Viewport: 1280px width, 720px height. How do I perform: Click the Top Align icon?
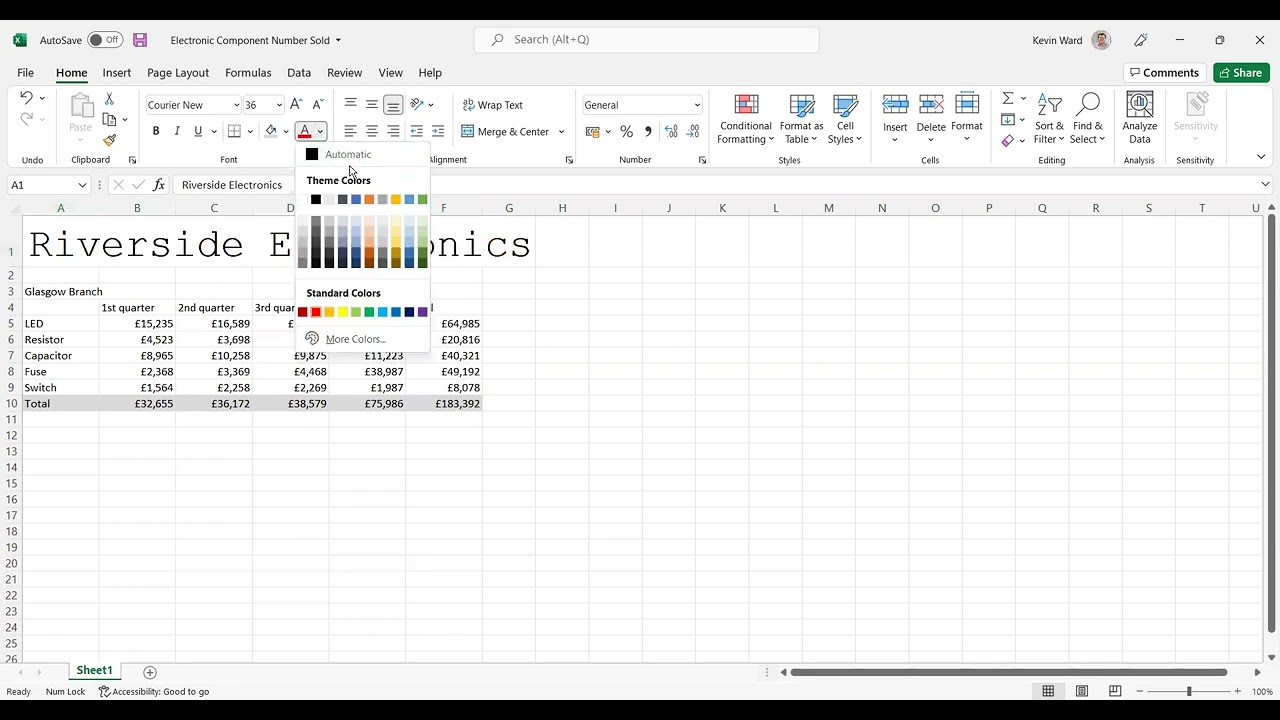350,104
